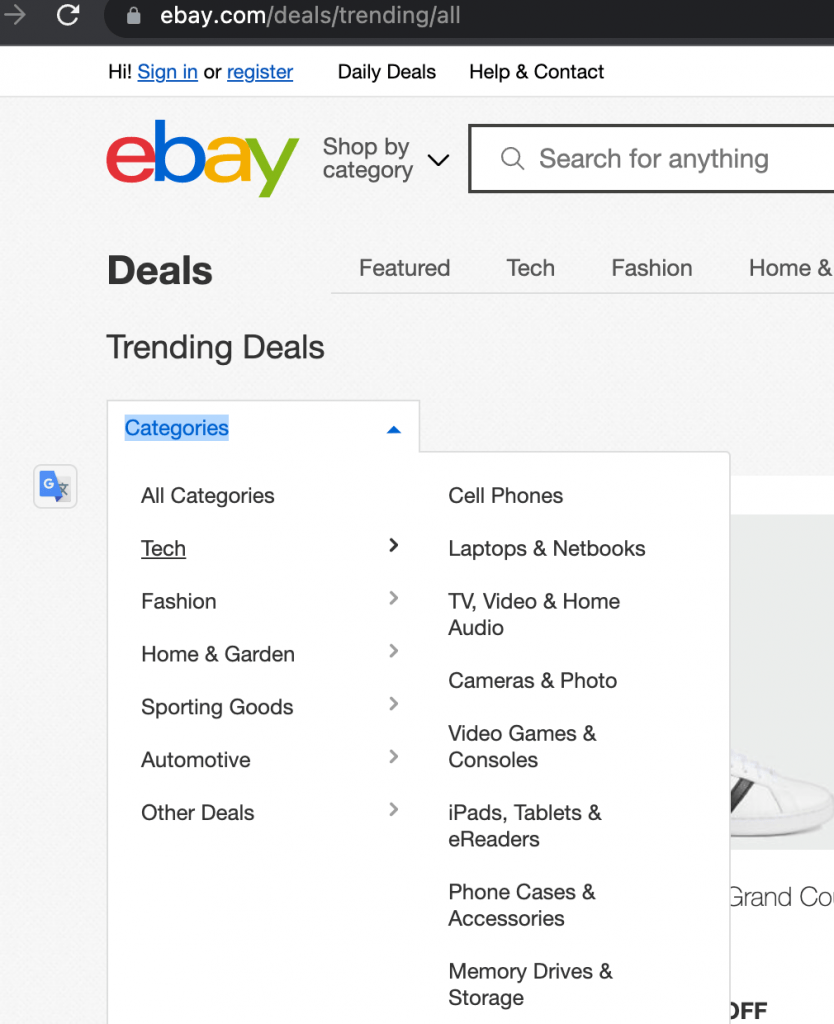
Task: Click the Google Translate icon
Action: (55, 487)
